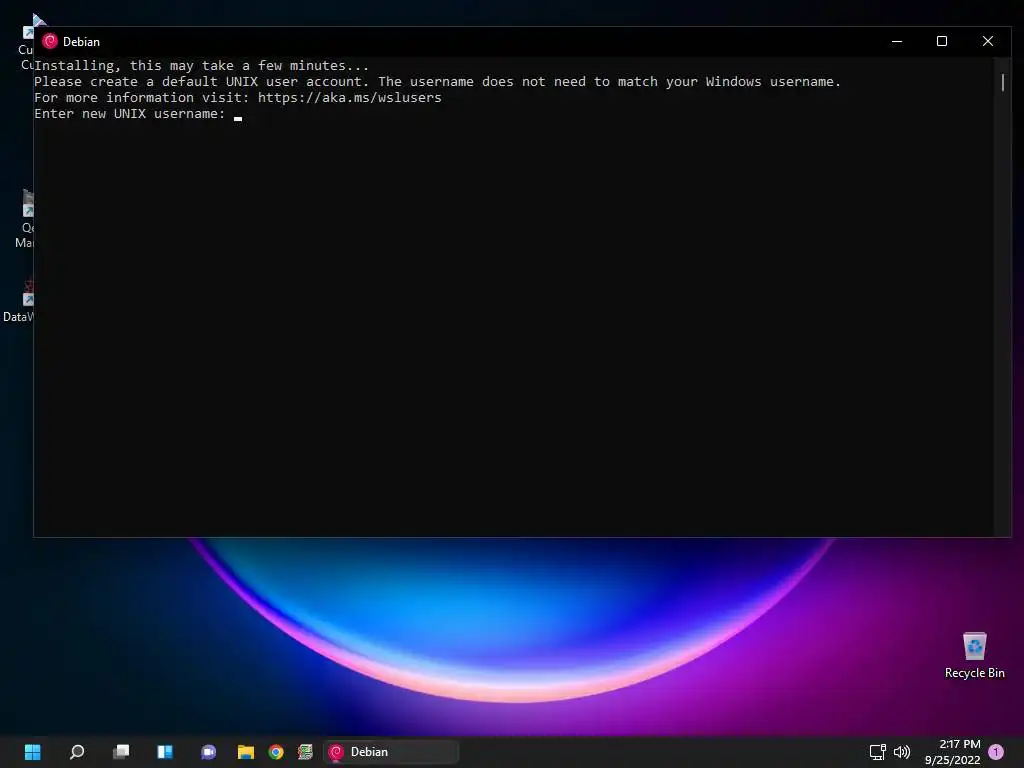The height and width of the screenshot is (768, 1024).
Task: Minimize the Debian window
Action: click(897, 41)
